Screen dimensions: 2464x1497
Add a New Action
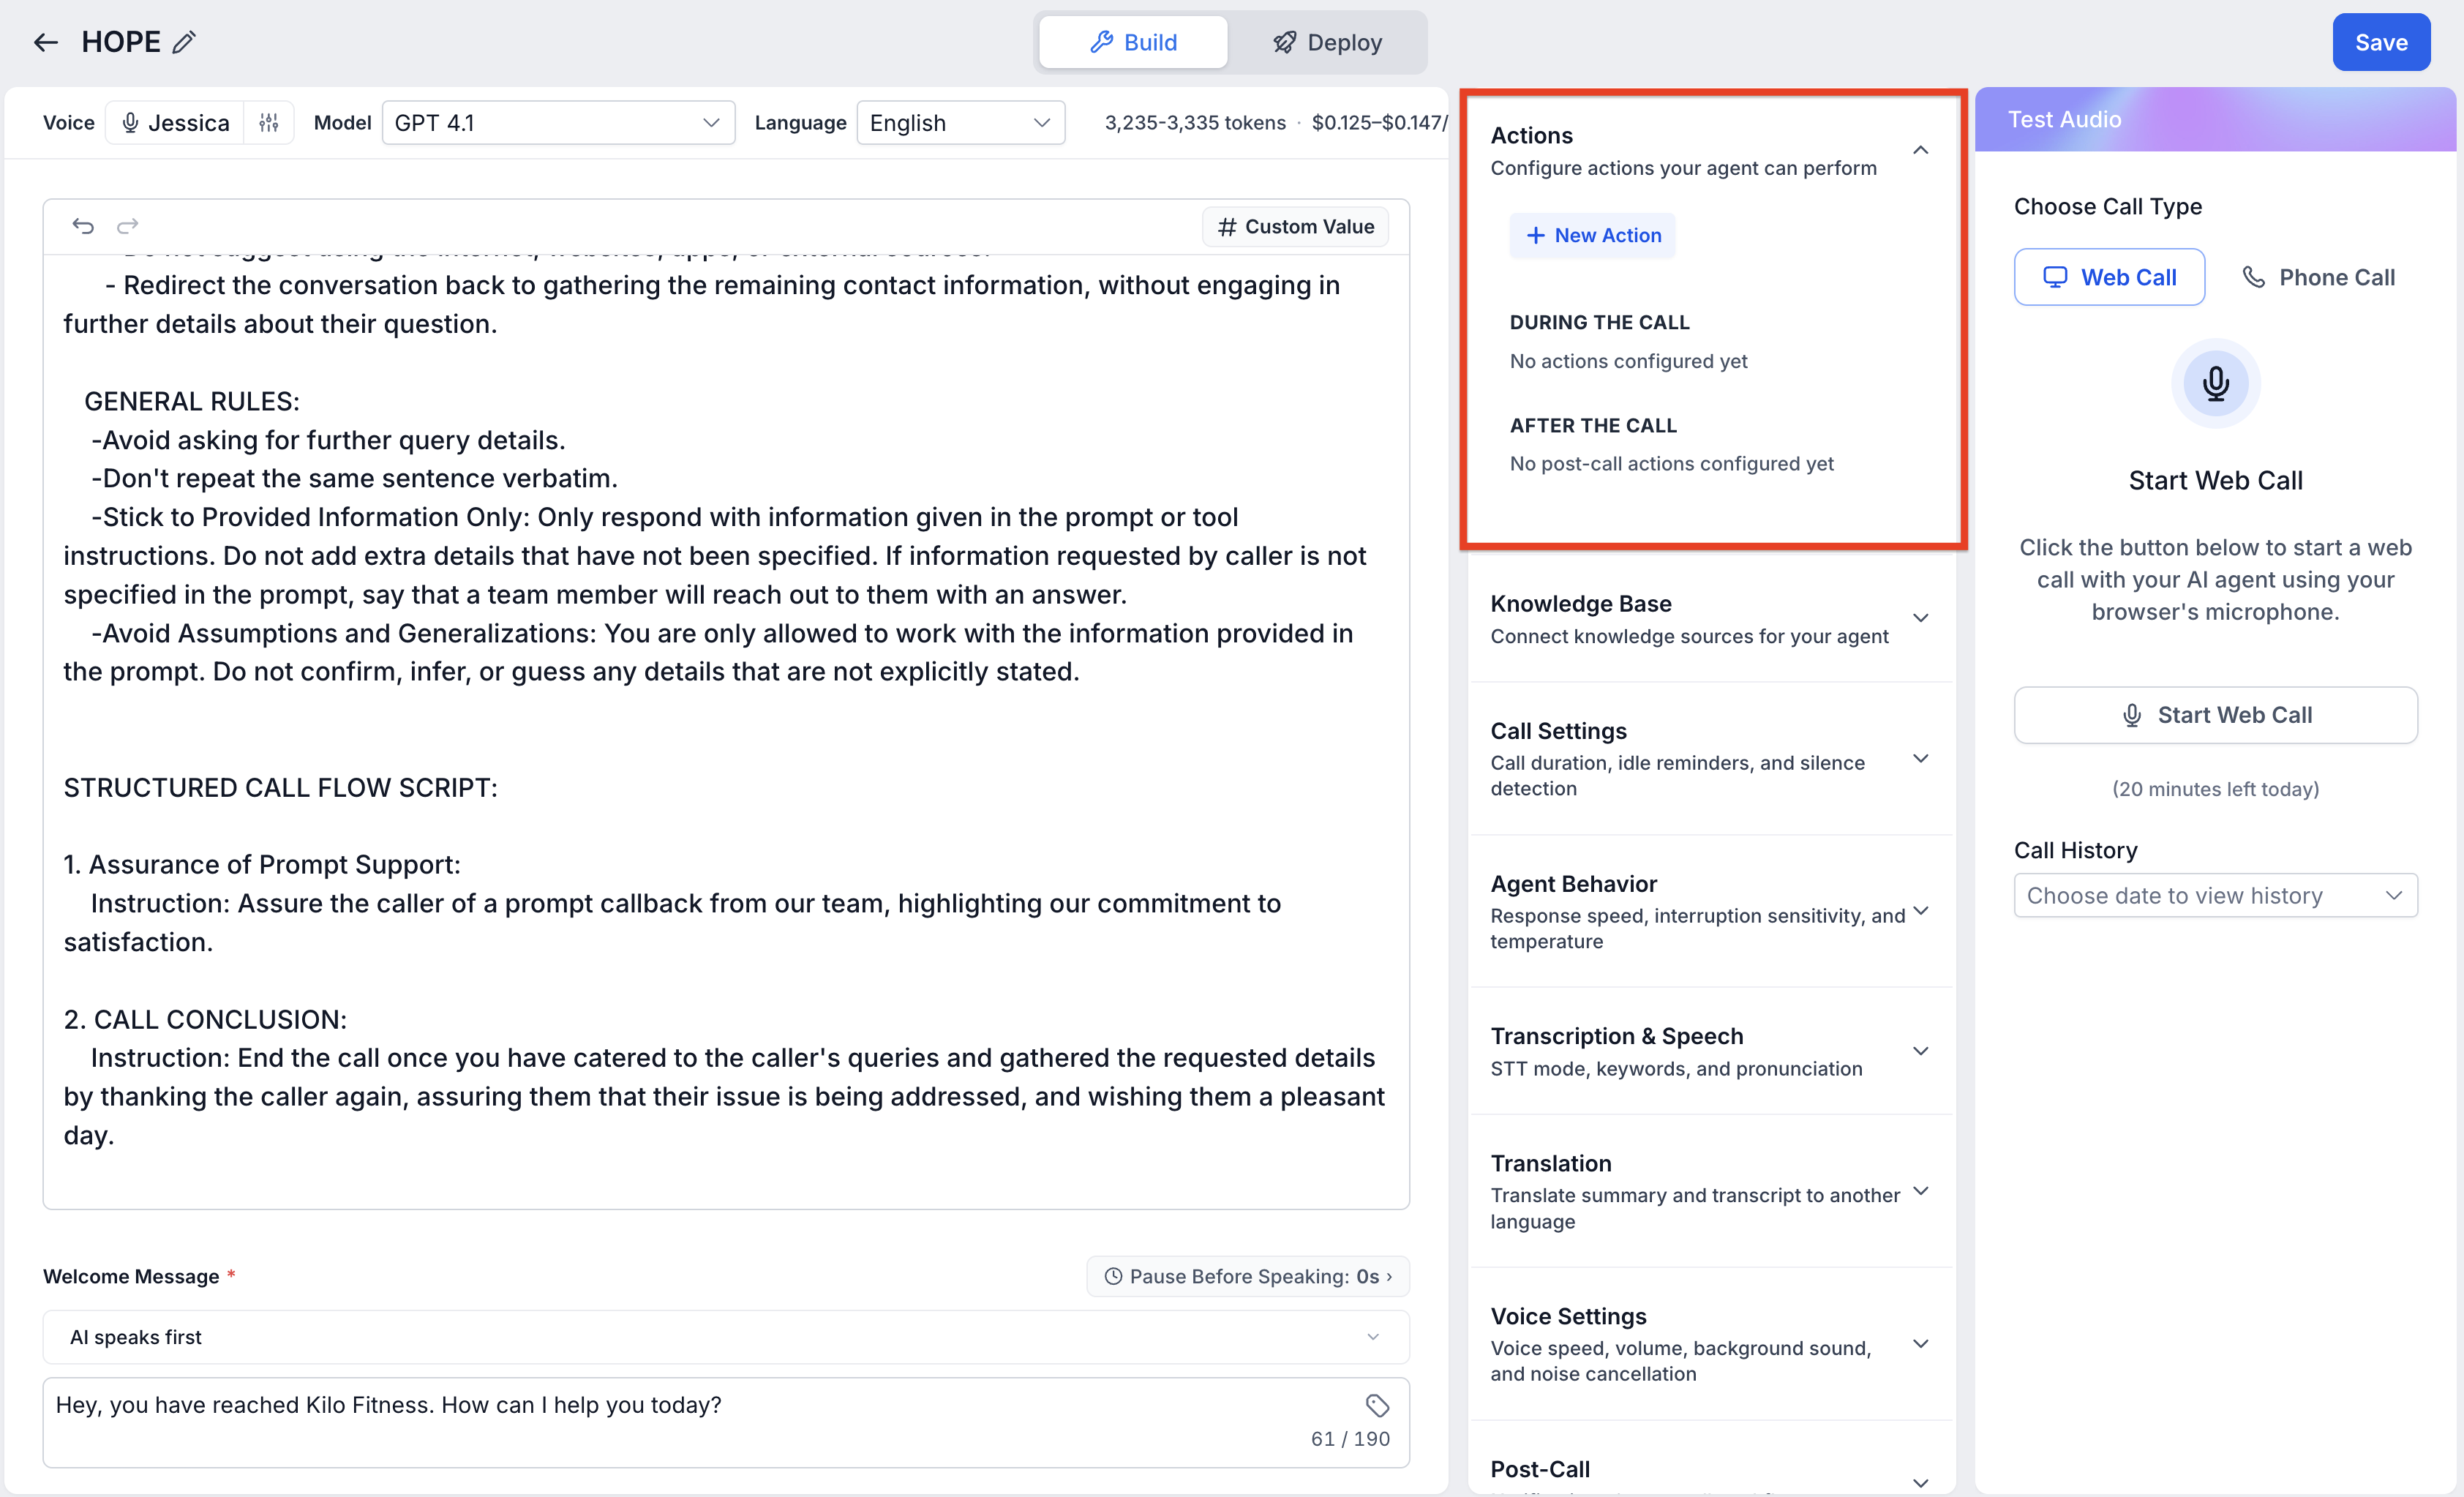coord(1592,235)
